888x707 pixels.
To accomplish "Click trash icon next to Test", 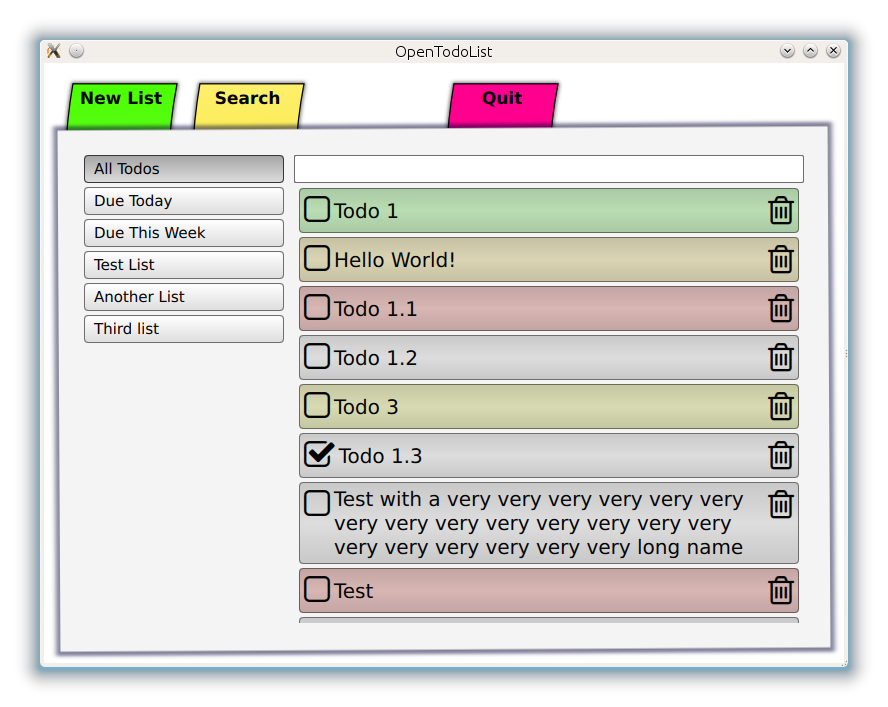I will pyautogui.click(x=780, y=591).
